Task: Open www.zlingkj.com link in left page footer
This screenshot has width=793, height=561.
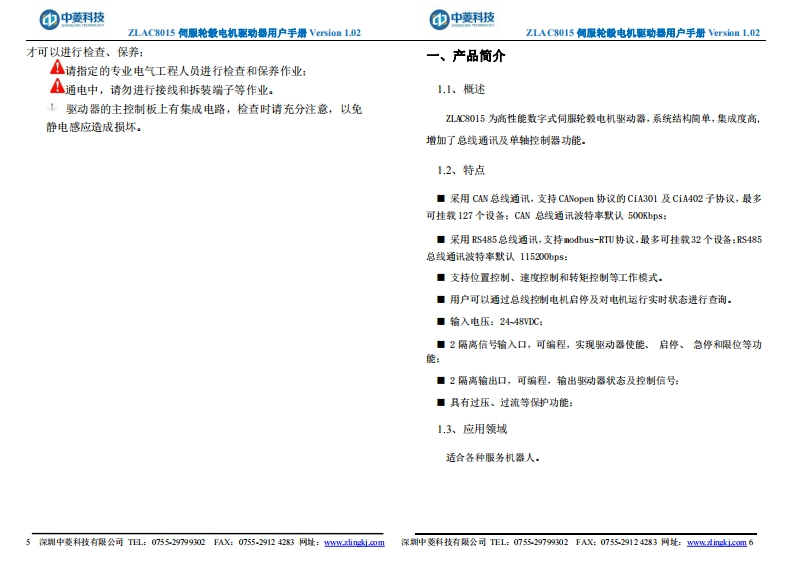Action: (x=355, y=542)
